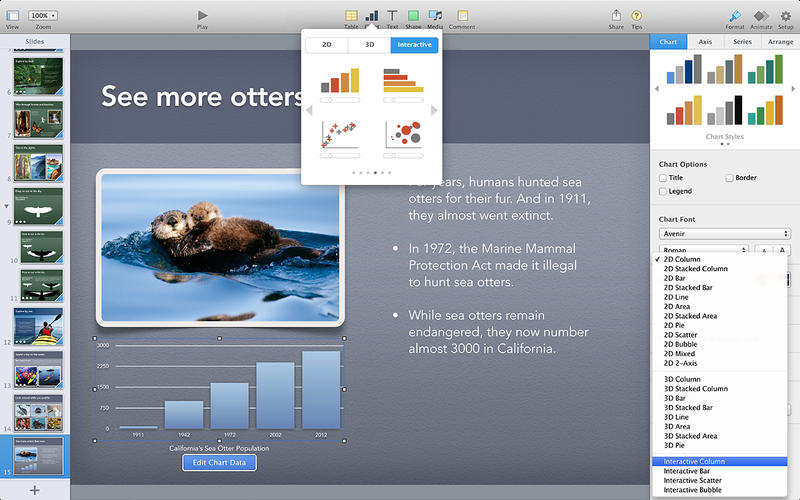Select slide 9 eagle thumbnail
This screenshot has height=500, width=800.
38,207
